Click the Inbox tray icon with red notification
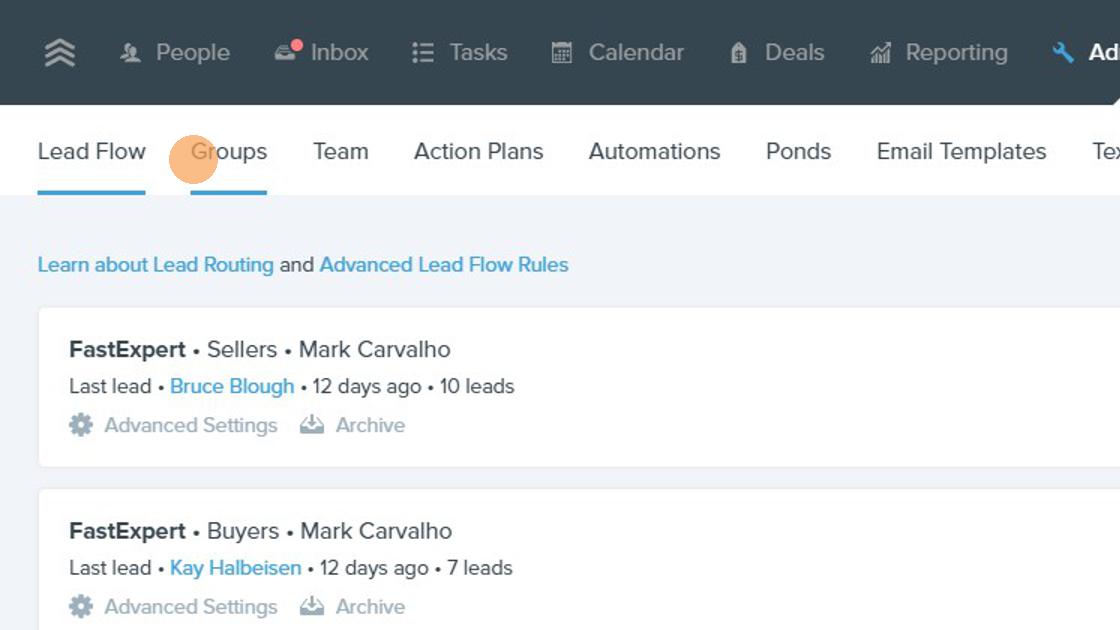 pyautogui.click(x=288, y=51)
